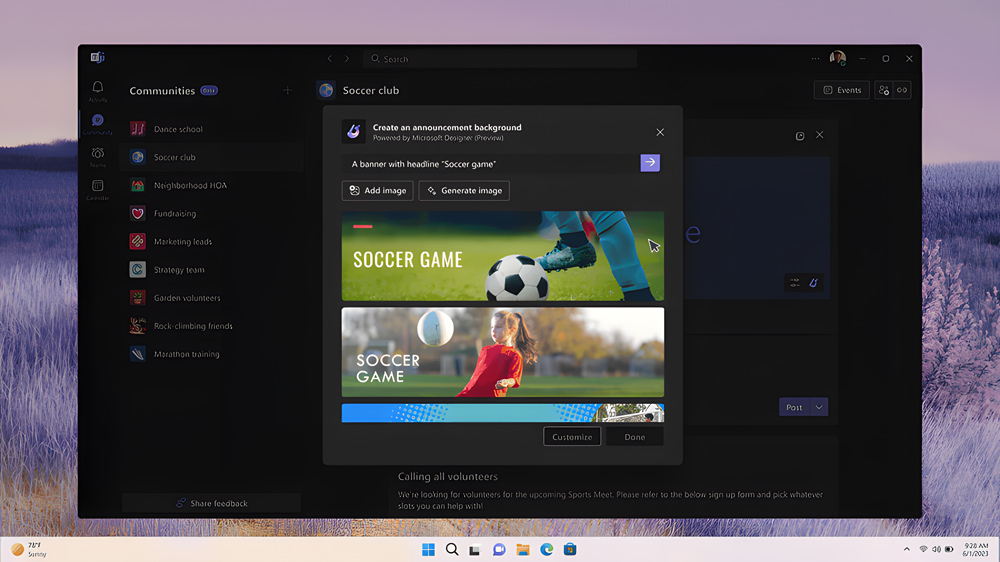Open the clock and date in tray

click(976, 549)
